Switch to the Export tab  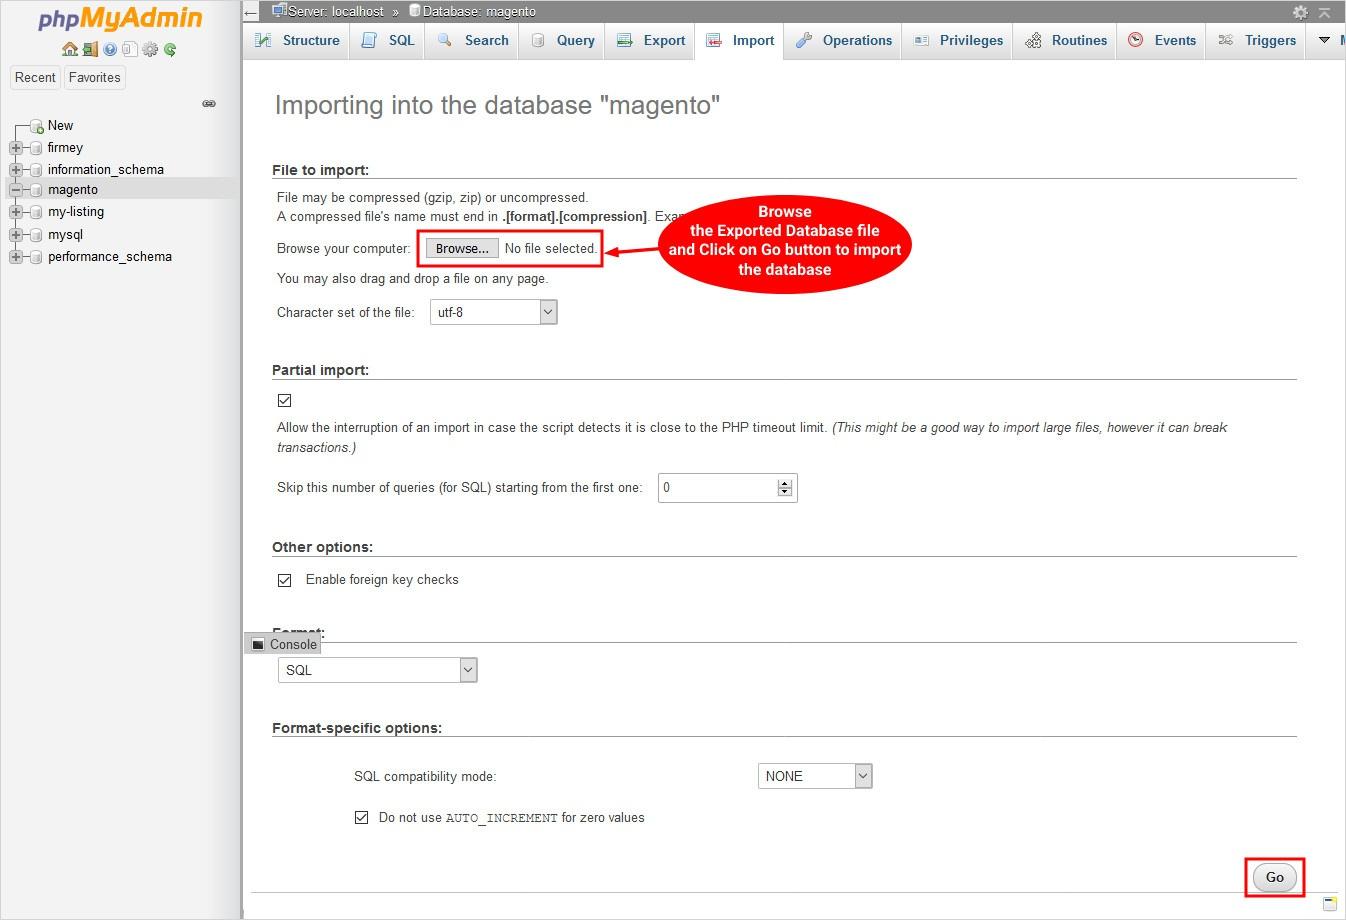point(651,41)
